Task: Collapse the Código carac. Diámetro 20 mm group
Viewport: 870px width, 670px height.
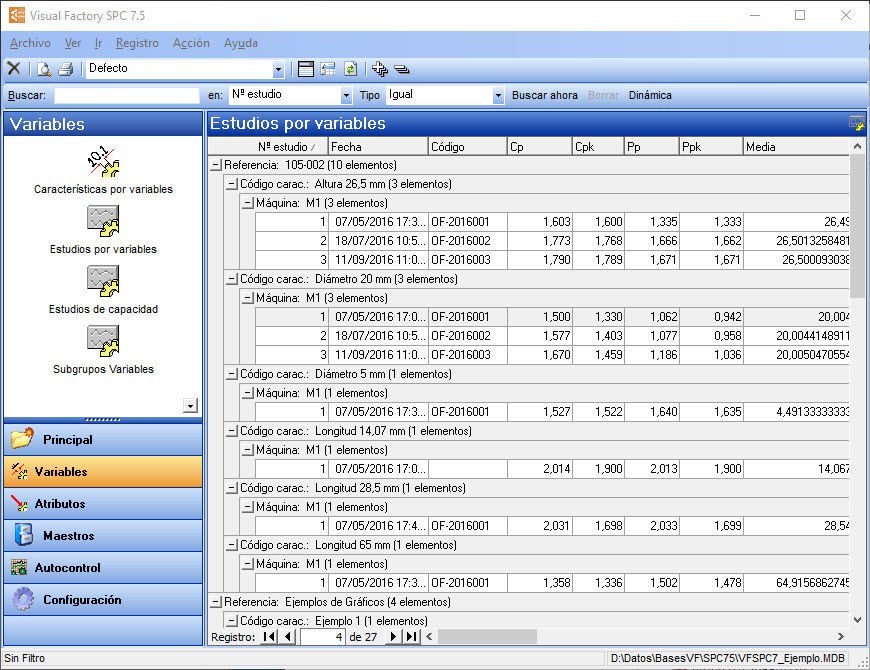Action: [x=232, y=279]
